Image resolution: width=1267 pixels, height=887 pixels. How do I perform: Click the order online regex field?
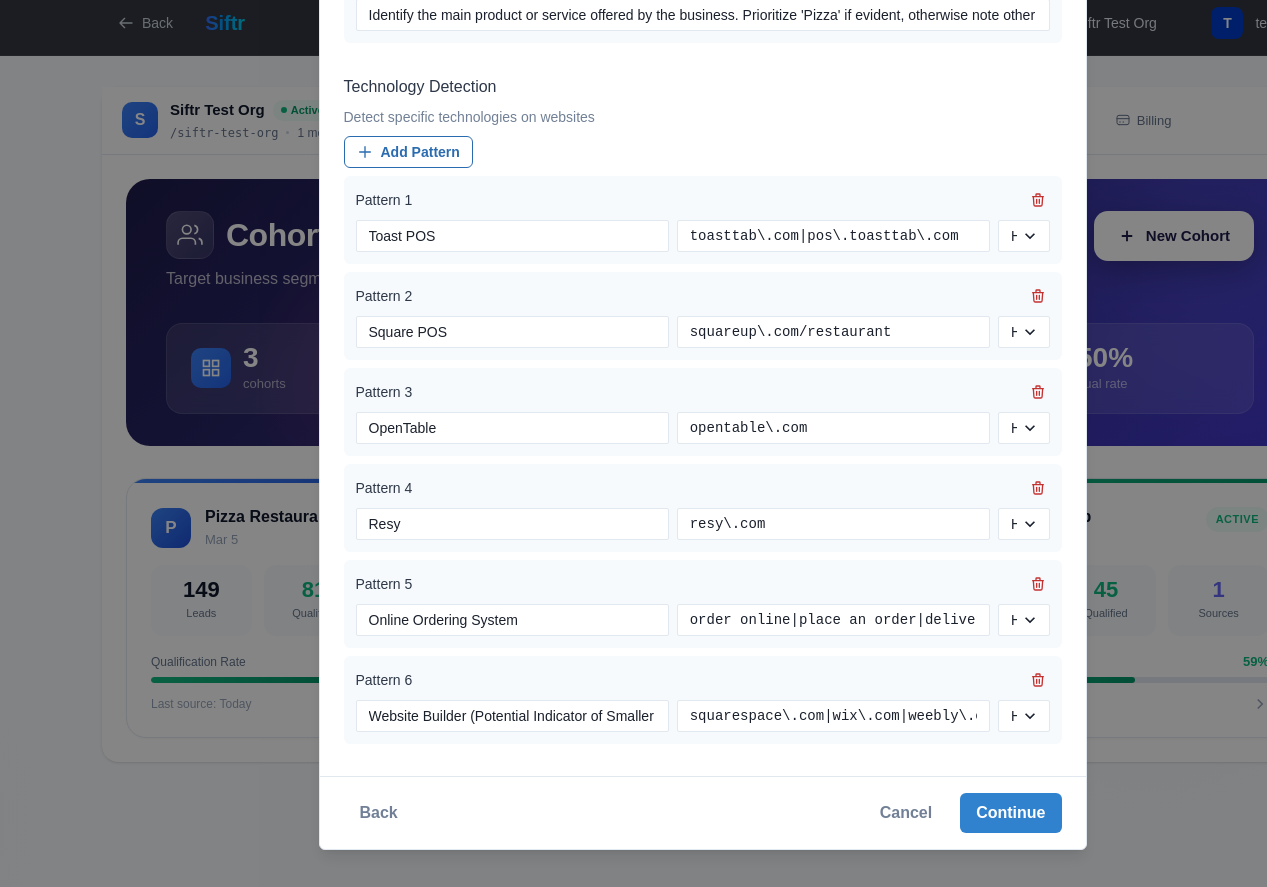(x=833, y=620)
